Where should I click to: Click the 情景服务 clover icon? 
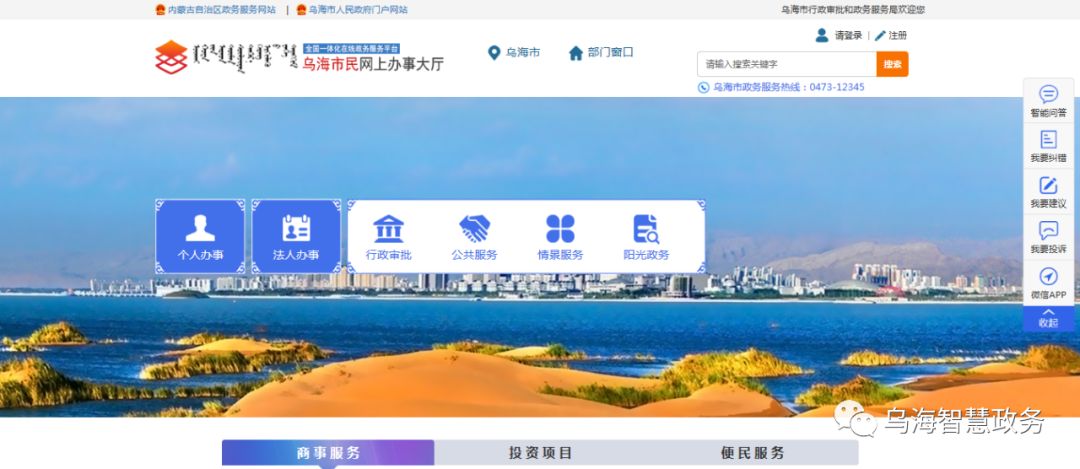click(560, 229)
